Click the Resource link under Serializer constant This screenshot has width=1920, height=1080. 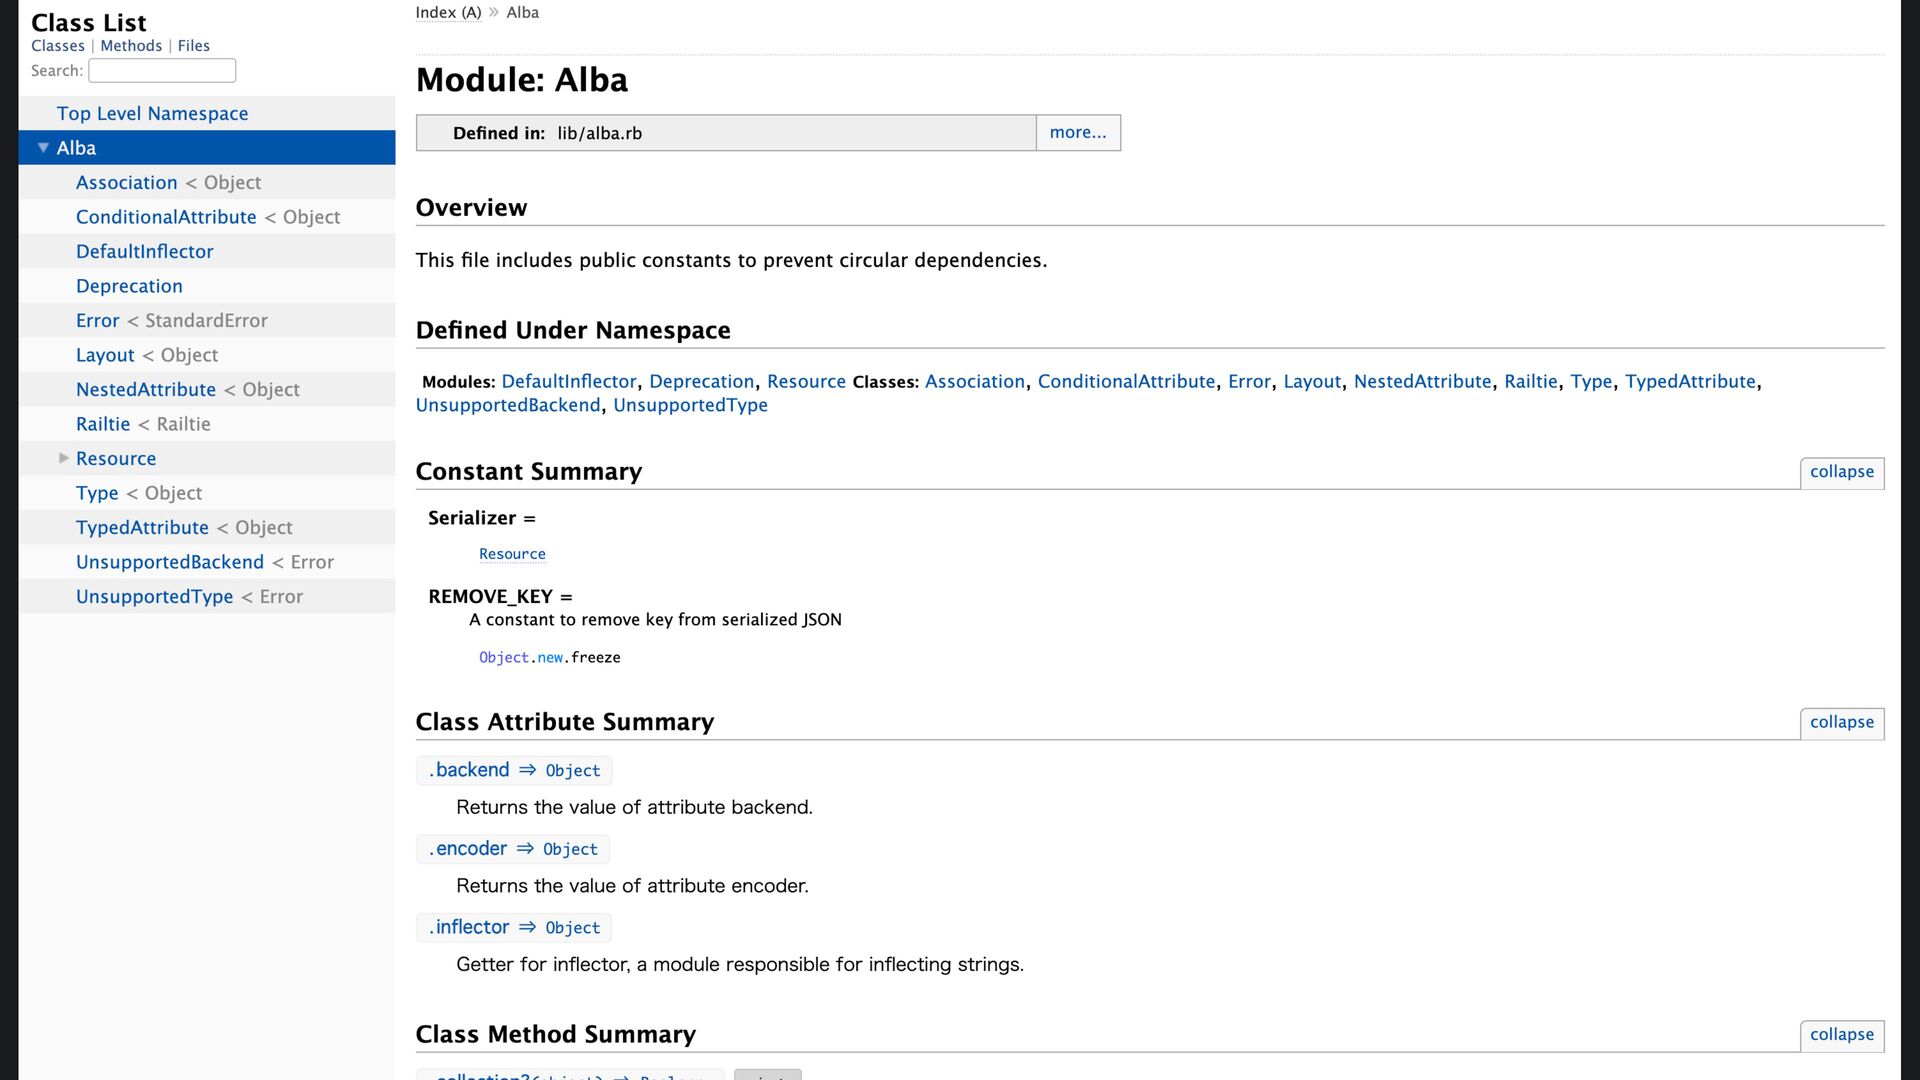512,554
